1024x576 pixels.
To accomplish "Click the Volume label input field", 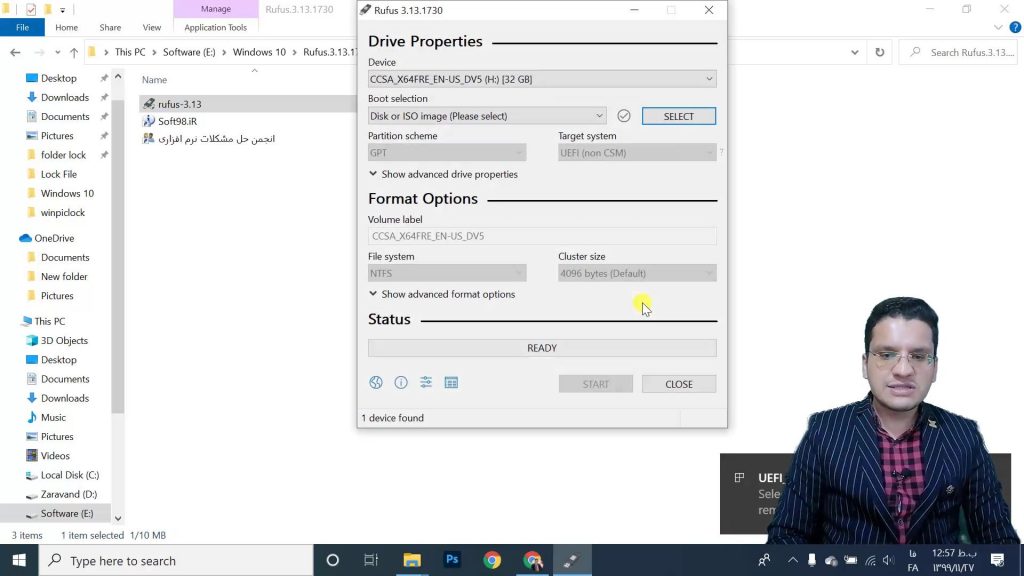I will coord(542,236).
